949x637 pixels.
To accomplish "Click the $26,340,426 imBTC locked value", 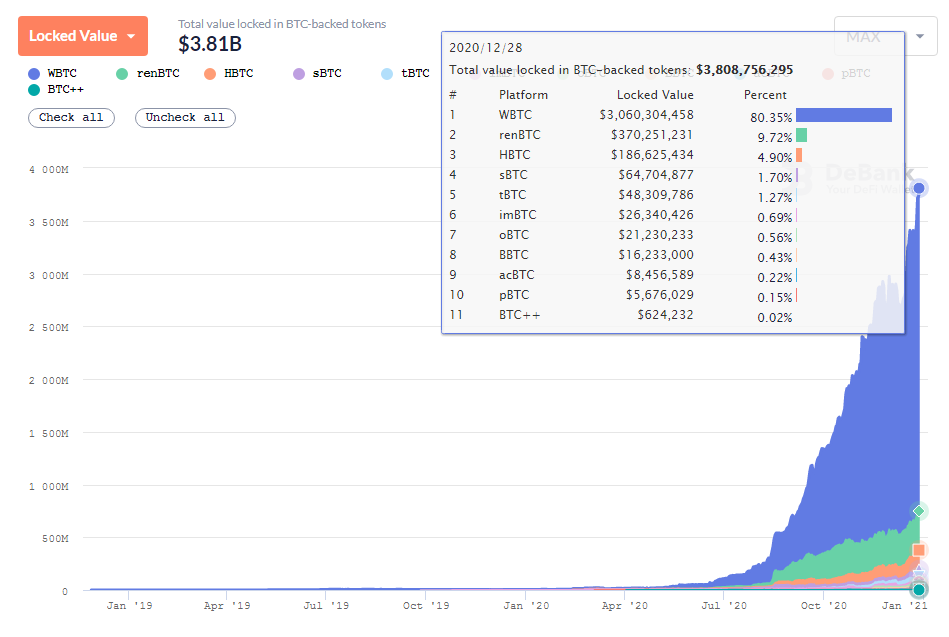I will tap(656, 215).
